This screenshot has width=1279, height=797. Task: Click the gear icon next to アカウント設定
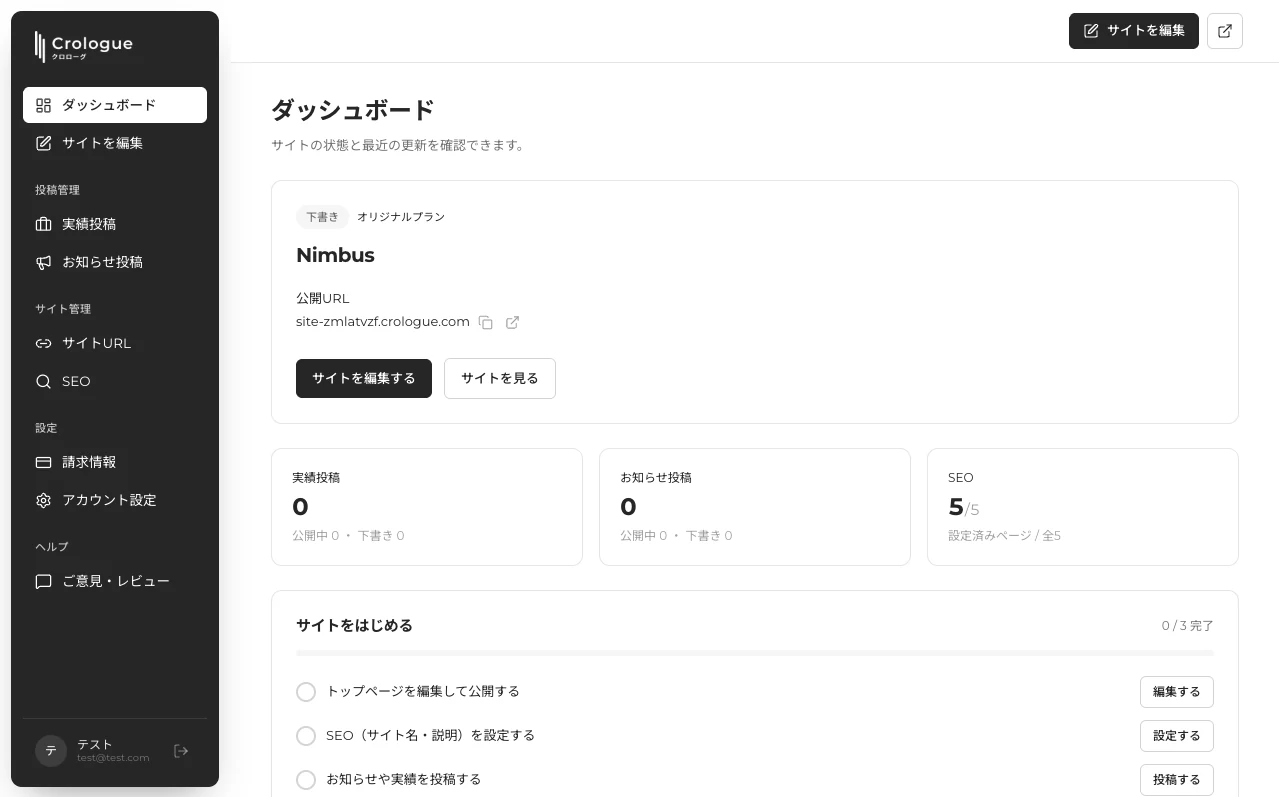pyautogui.click(x=43, y=500)
